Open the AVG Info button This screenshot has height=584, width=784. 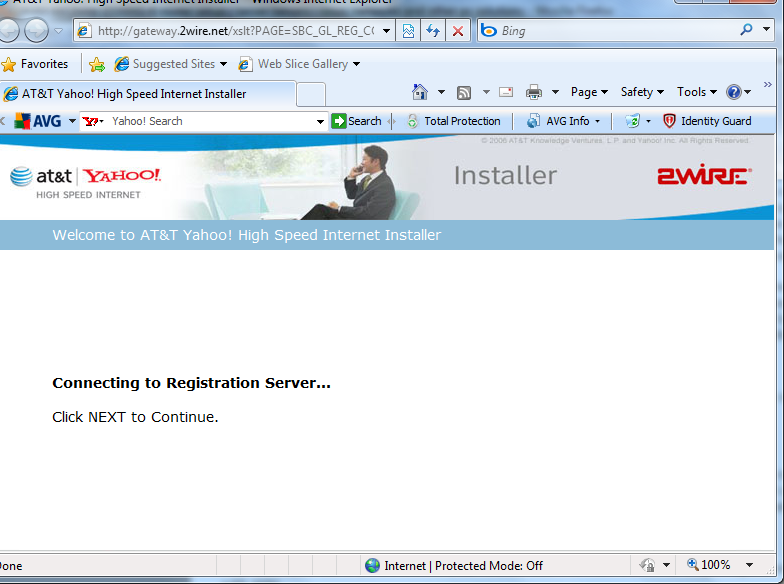pos(564,121)
